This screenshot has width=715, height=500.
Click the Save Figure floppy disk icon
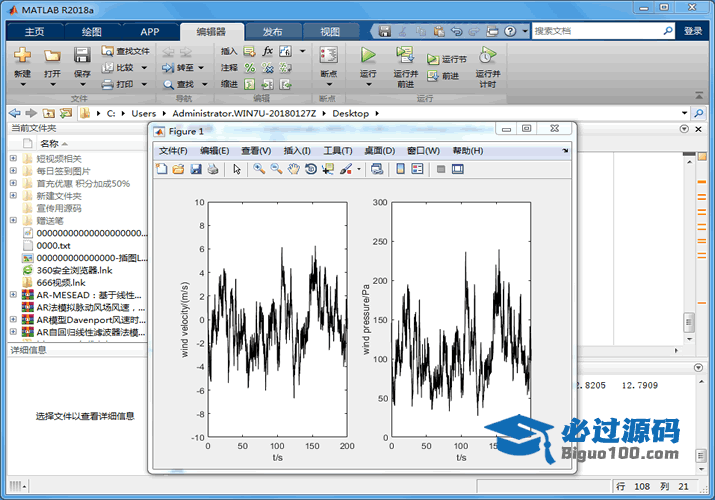(196, 169)
